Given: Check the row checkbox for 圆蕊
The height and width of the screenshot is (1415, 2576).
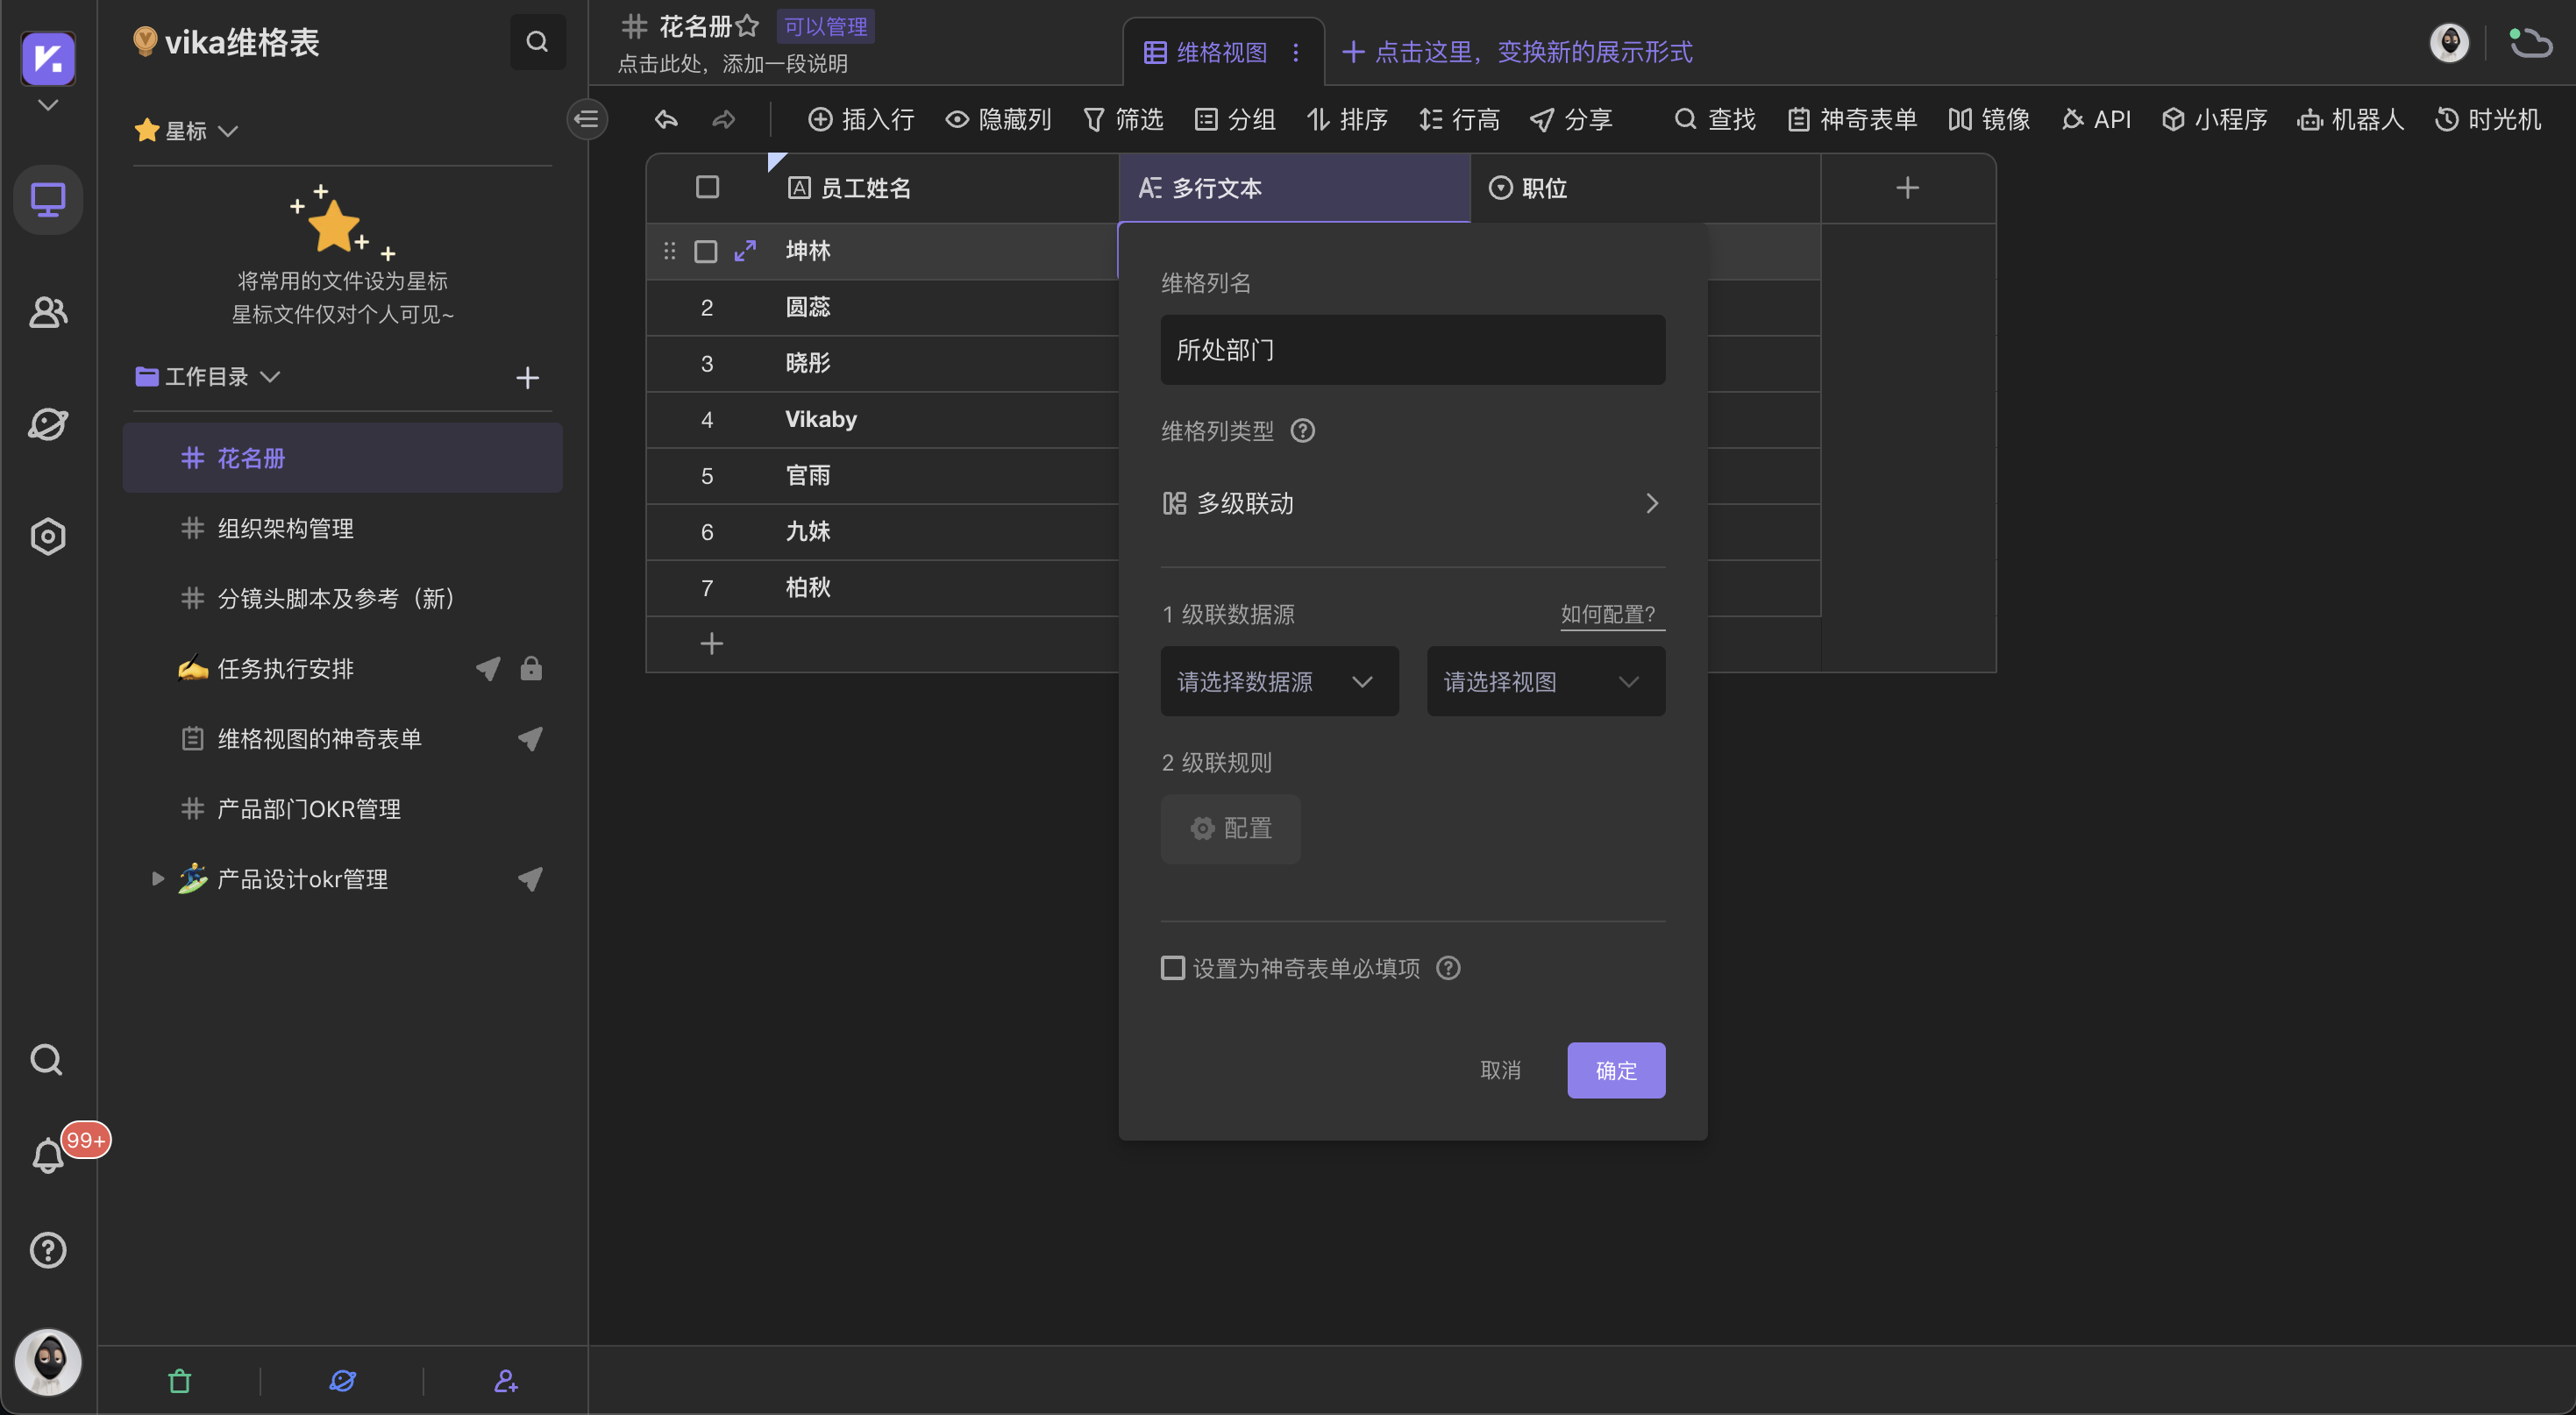Looking at the screenshot, I should [x=706, y=307].
